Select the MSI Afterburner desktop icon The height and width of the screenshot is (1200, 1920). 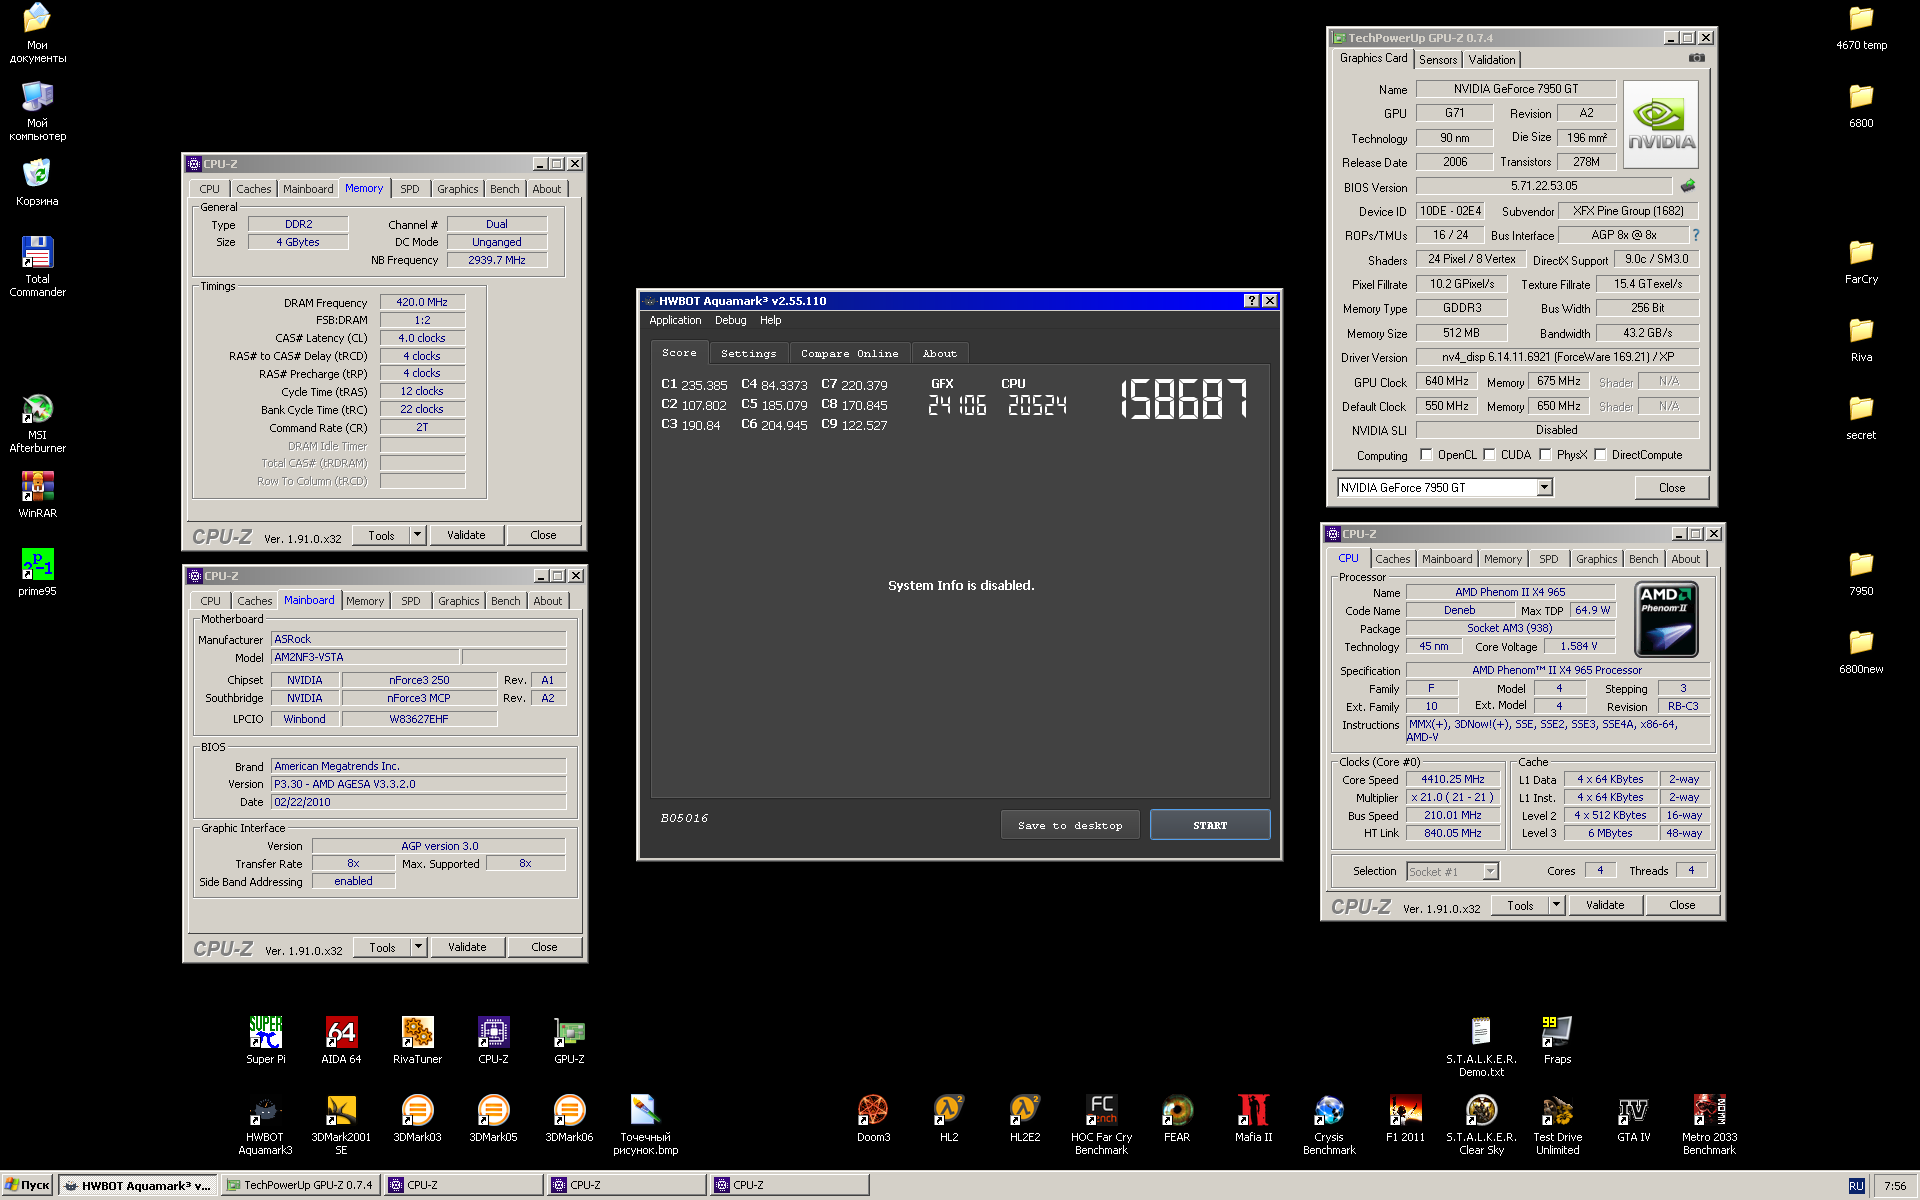tap(38, 423)
